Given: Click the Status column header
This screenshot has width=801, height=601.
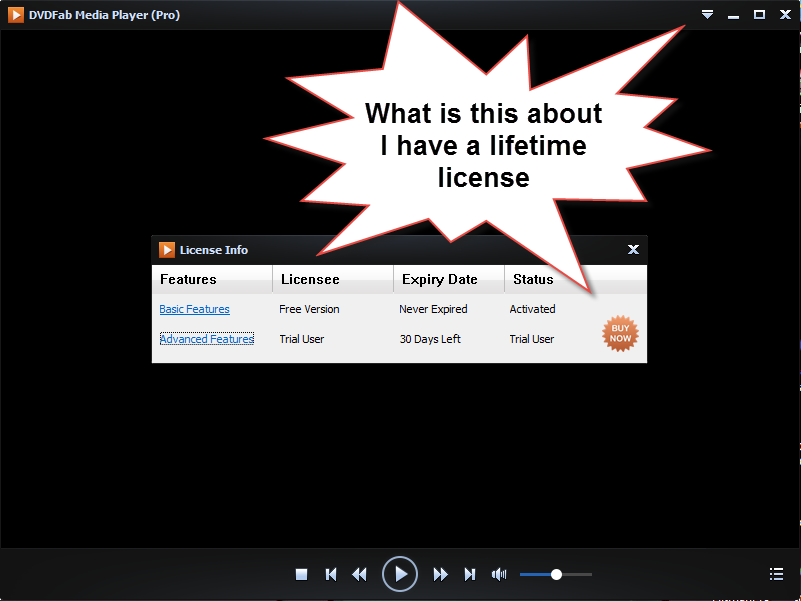Looking at the screenshot, I should point(533,279).
